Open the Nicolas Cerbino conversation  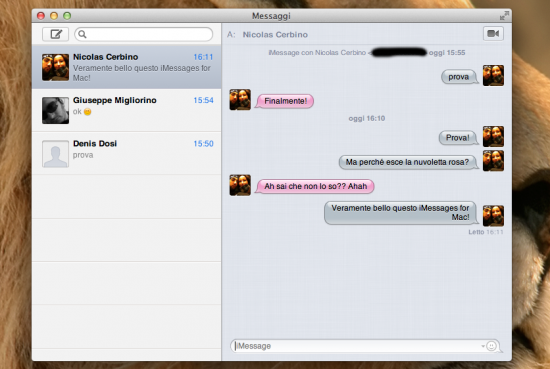click(x=126, y=67)
